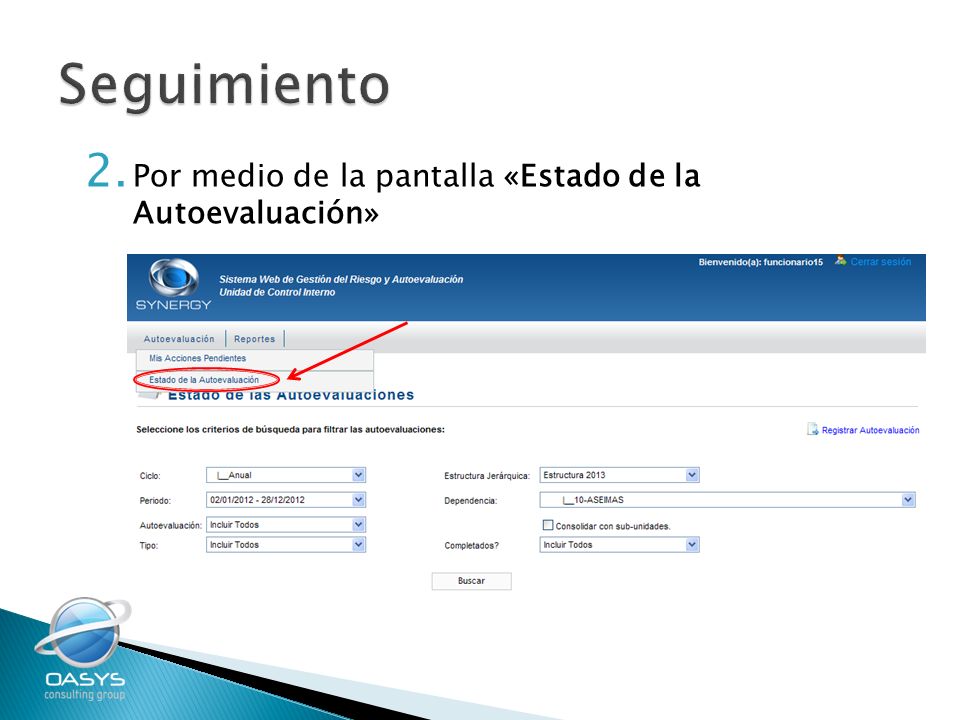
Task: Click the Registrar Autoevaluación document icon
Action: click(x=812, y=429)
